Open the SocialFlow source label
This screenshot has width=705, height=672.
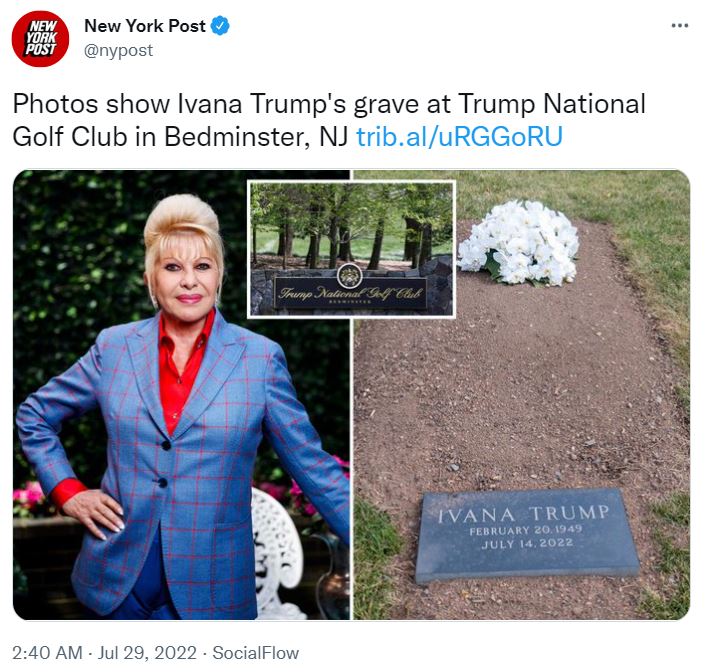(x=255, y=653)
